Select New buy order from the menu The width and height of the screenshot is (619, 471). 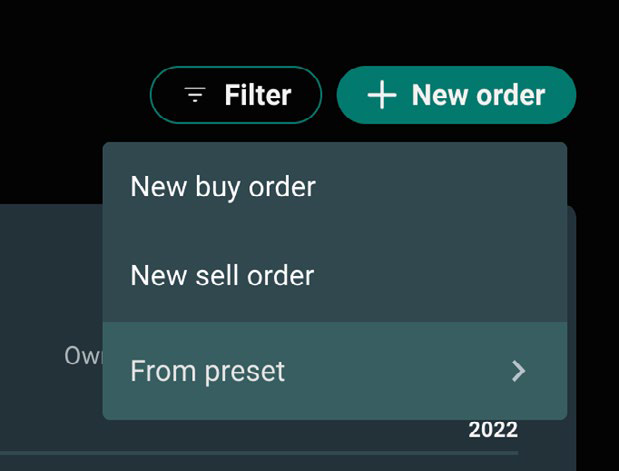pos(335,187)
